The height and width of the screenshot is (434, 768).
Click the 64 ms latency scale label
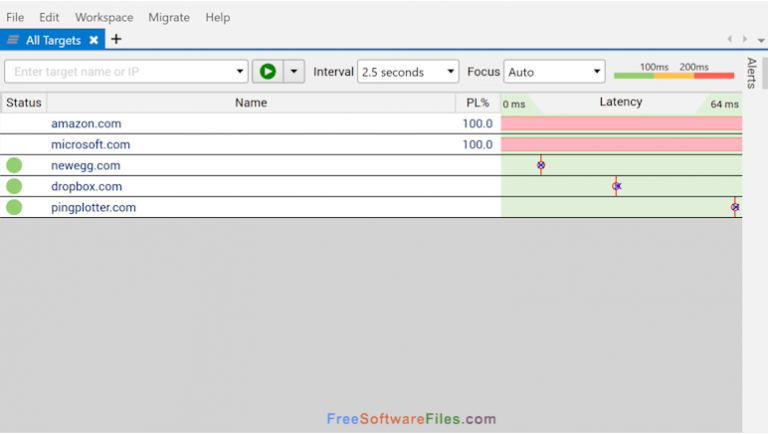(x=724, y=104)
